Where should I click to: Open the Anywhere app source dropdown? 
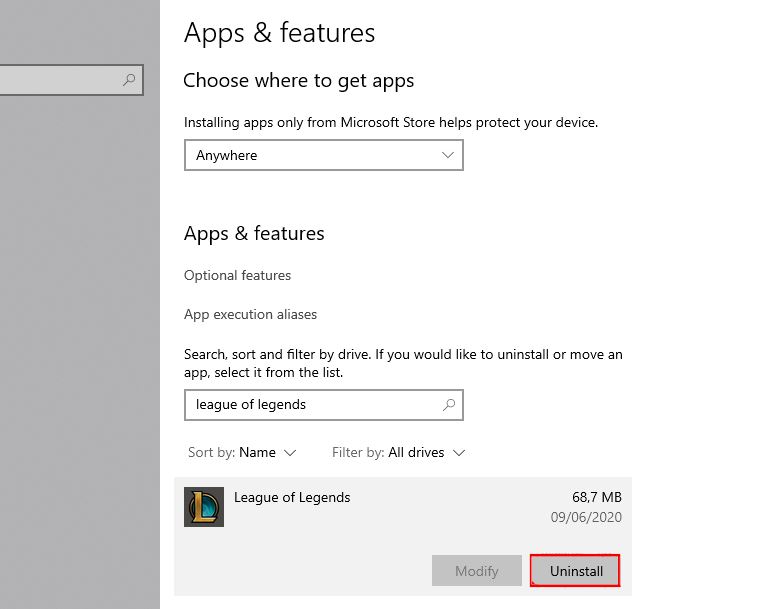click(x=323, y=156)
